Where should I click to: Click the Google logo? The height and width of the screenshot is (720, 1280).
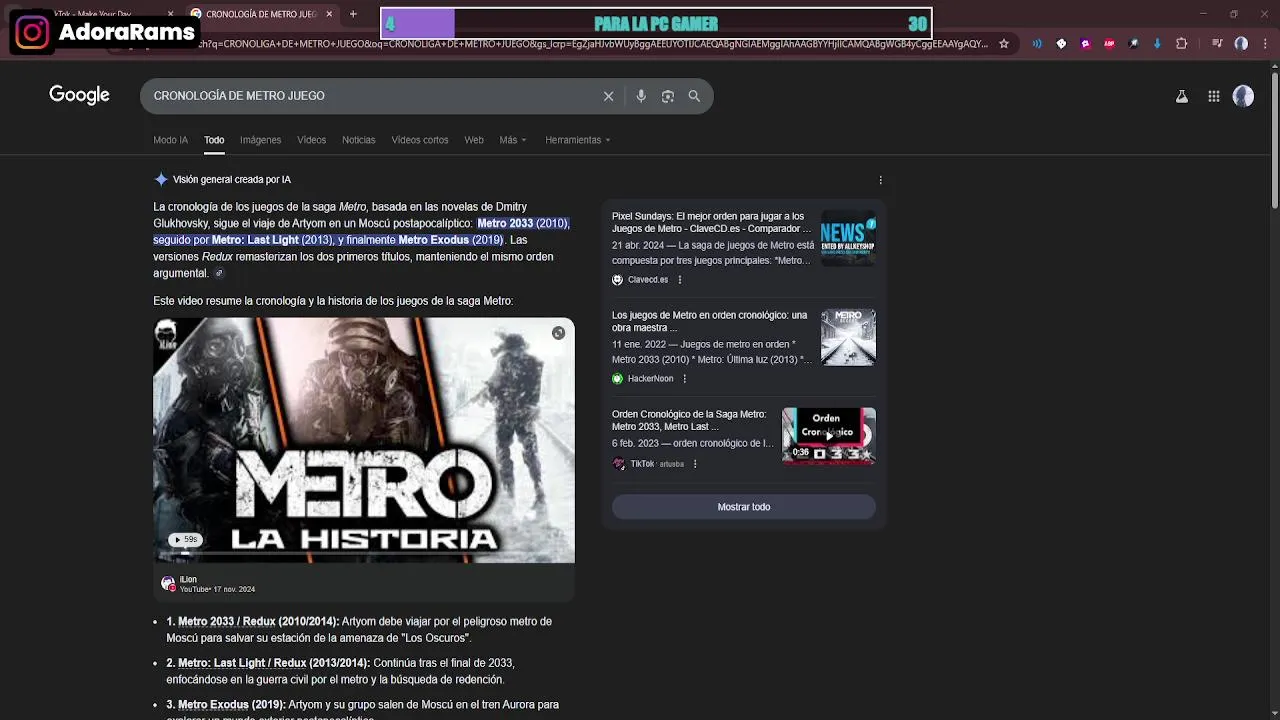coord(79,95)
